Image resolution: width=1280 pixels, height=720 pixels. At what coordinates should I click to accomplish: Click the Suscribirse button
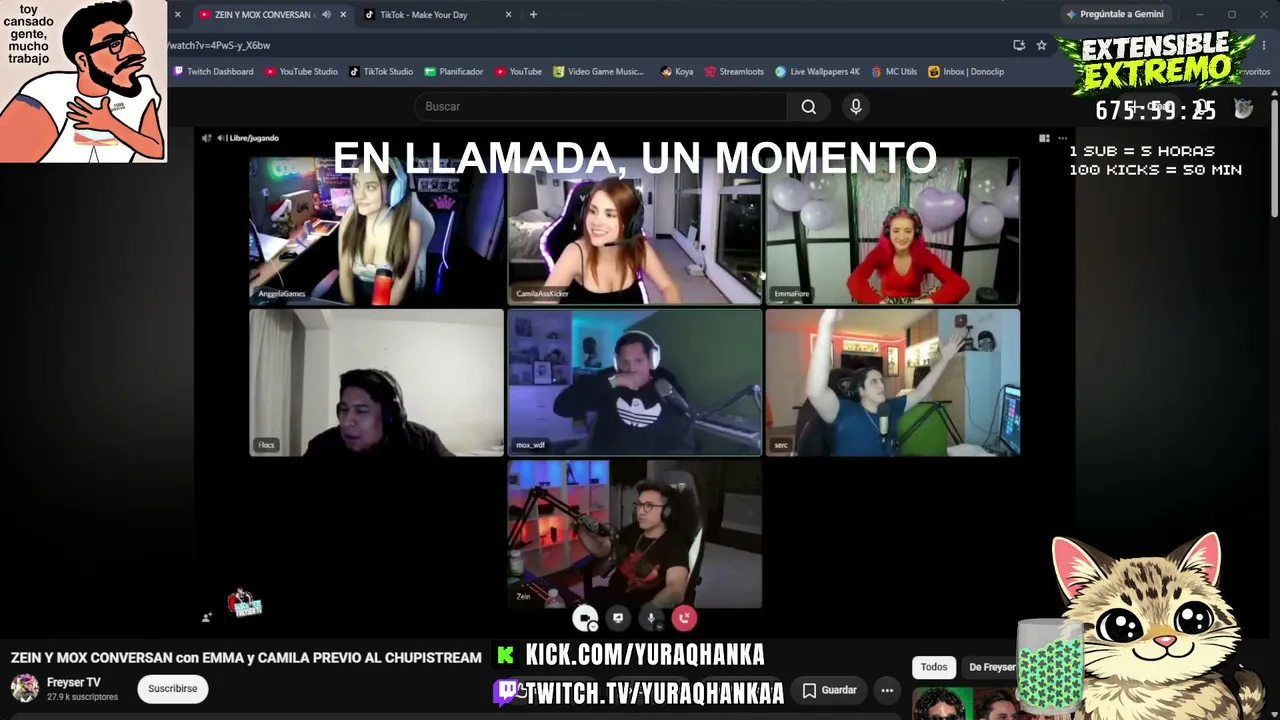[173, 688]
